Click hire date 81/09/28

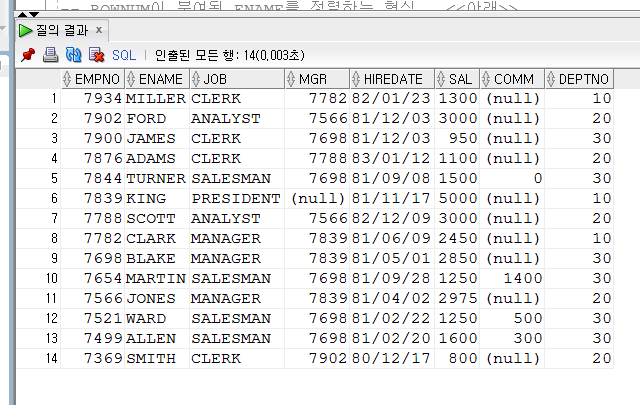[x=391, y=278]
